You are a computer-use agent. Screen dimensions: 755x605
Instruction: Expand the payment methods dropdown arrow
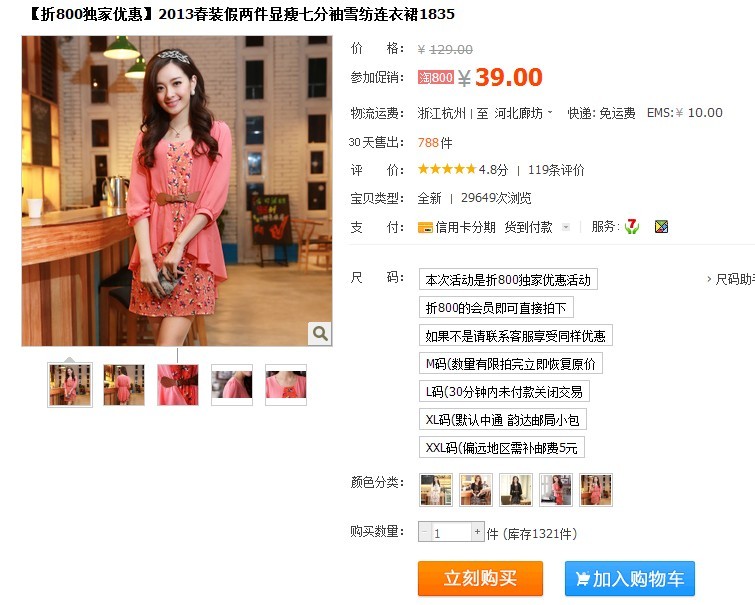[566, 227]
